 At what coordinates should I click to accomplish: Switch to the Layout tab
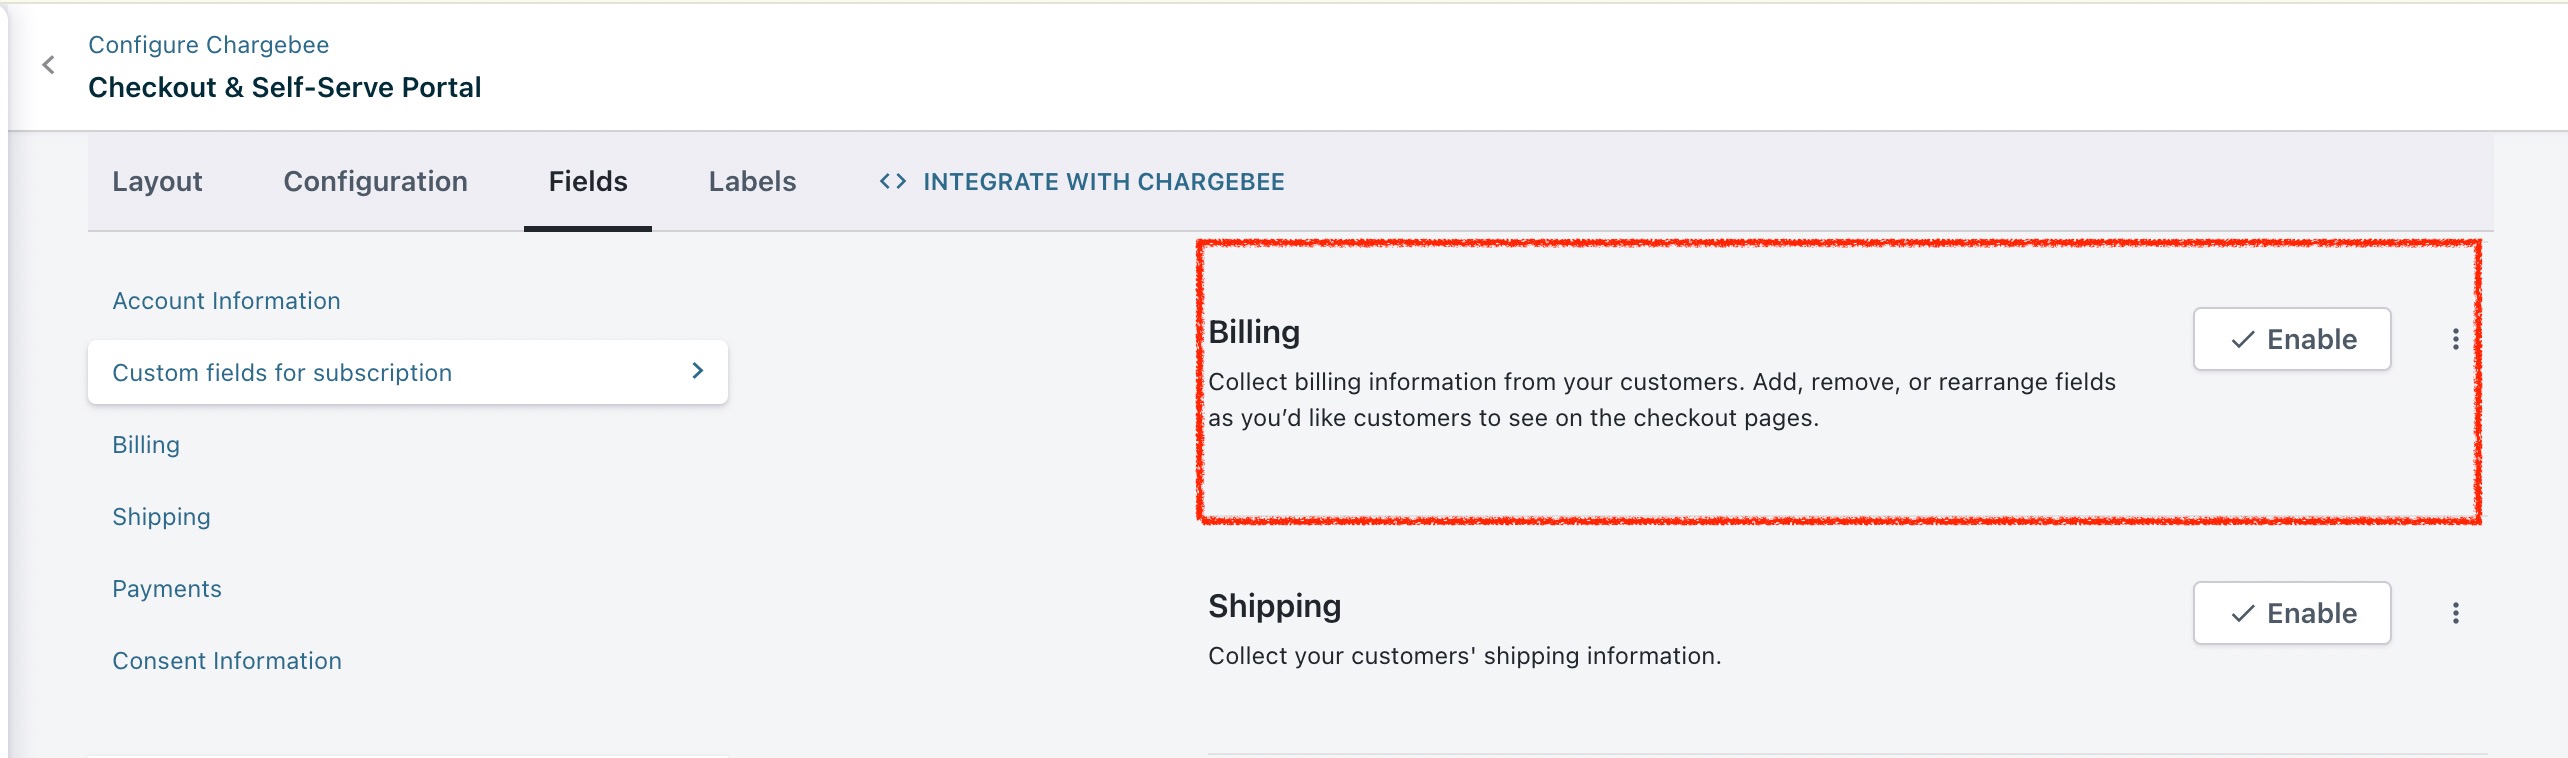(157, 181)
